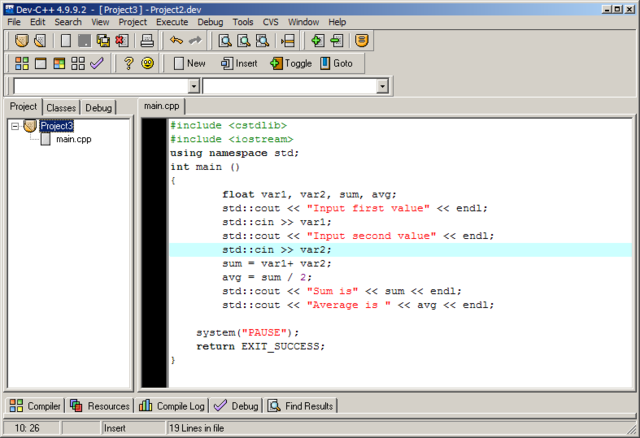Undo the last edit with arrow icon
The width and height of the screenshot is (640, 438).
(176, 40)
